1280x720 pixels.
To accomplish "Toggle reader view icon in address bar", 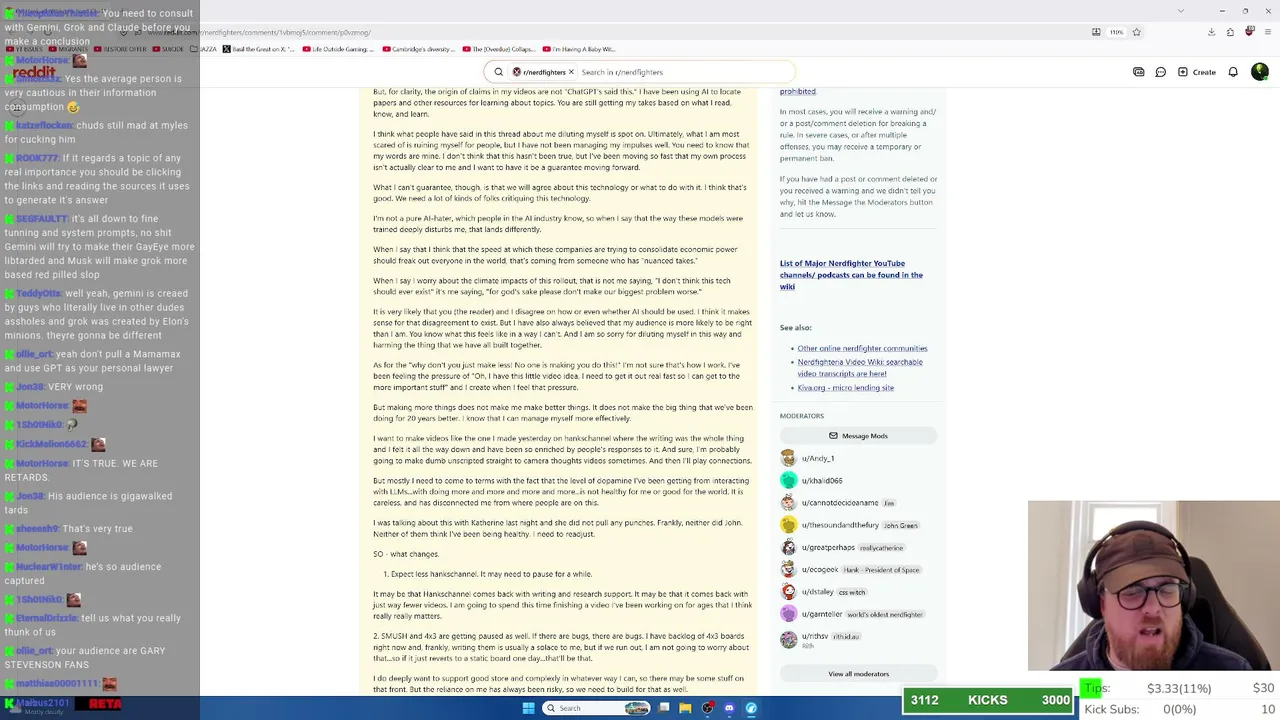I will (1097, 32).
